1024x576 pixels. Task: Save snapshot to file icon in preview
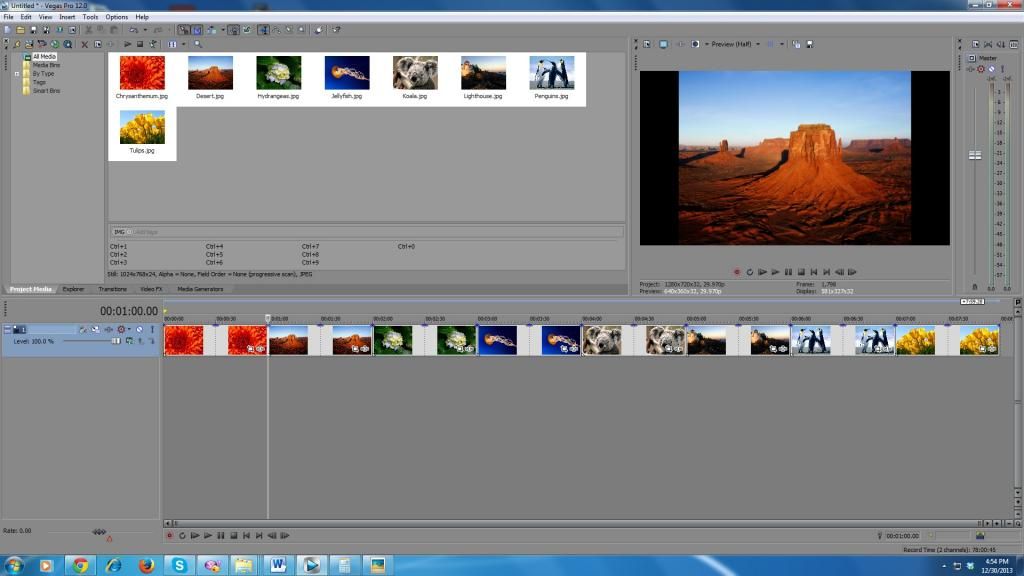pos(810,44)
